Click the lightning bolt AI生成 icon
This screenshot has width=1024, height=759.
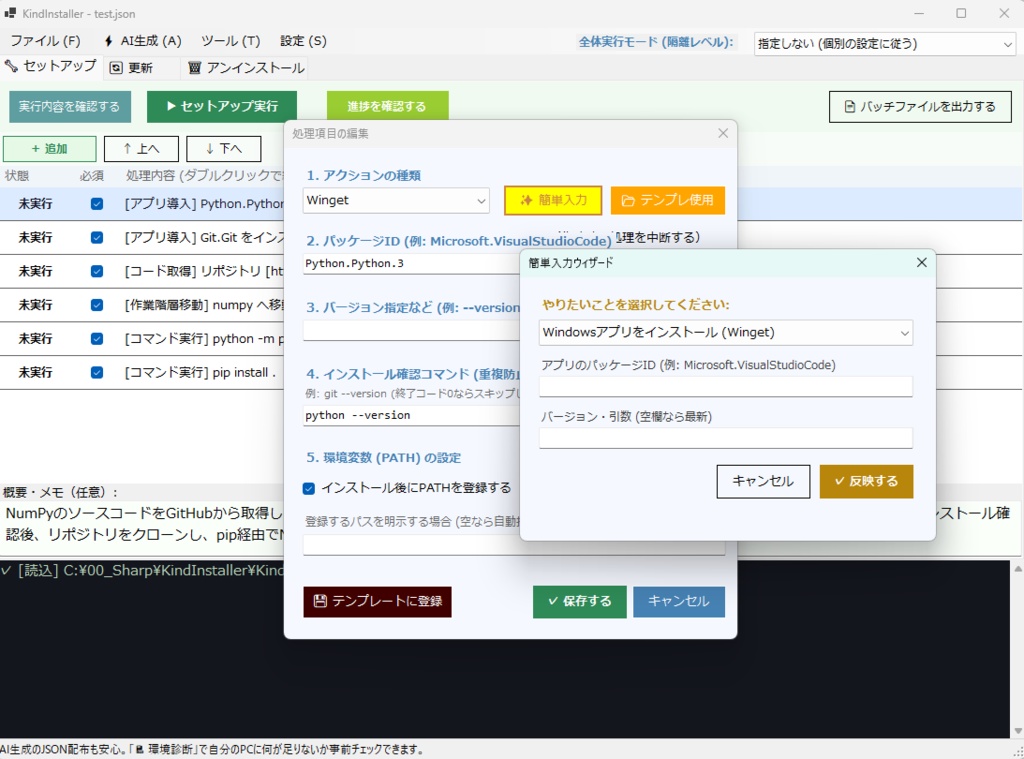point(110,41)
